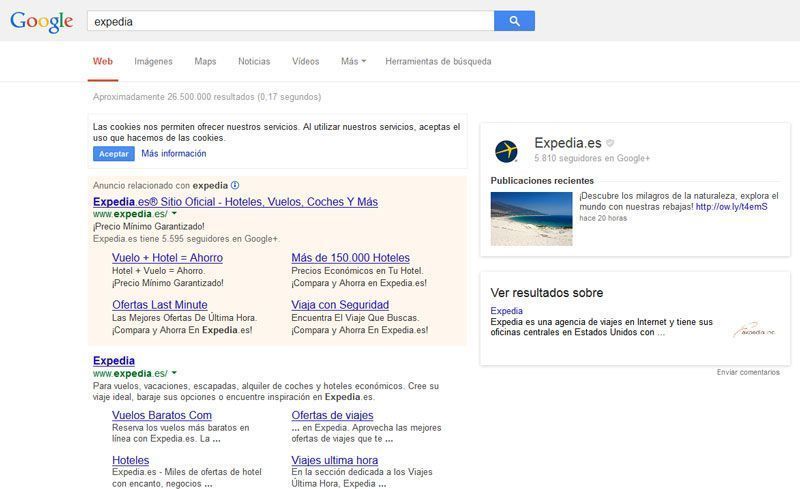Screen dimensions: 800x489
Task: Switch to the Imágenes tab
Action: 154,61
